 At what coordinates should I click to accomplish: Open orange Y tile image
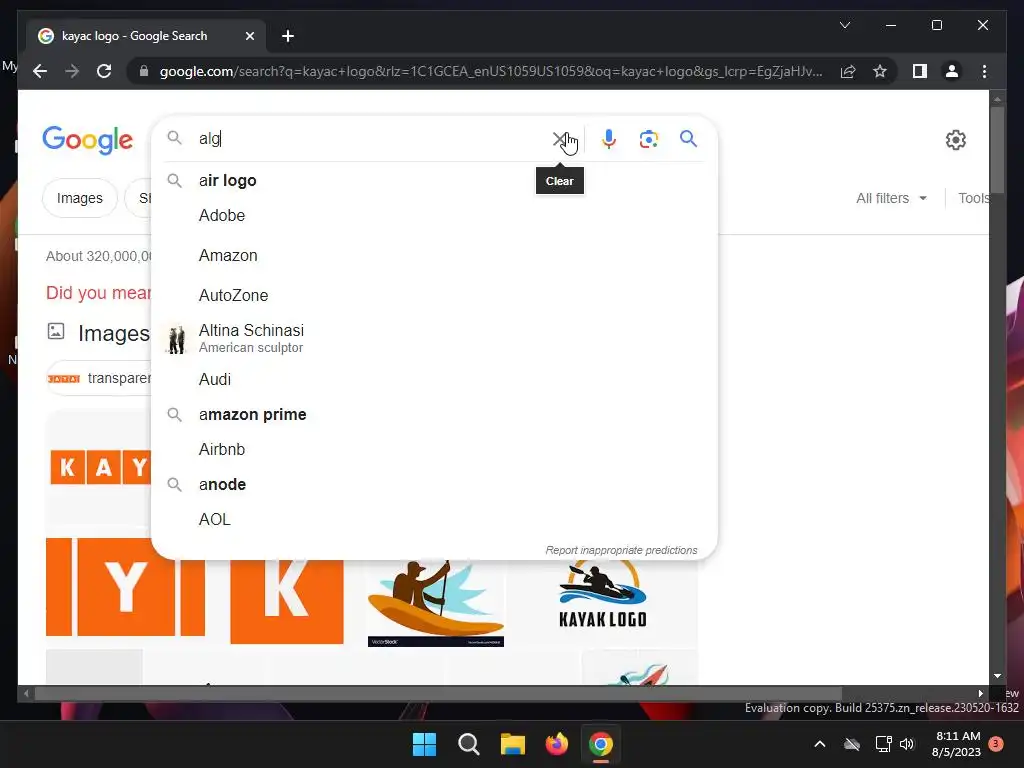(x=125, y=586)
